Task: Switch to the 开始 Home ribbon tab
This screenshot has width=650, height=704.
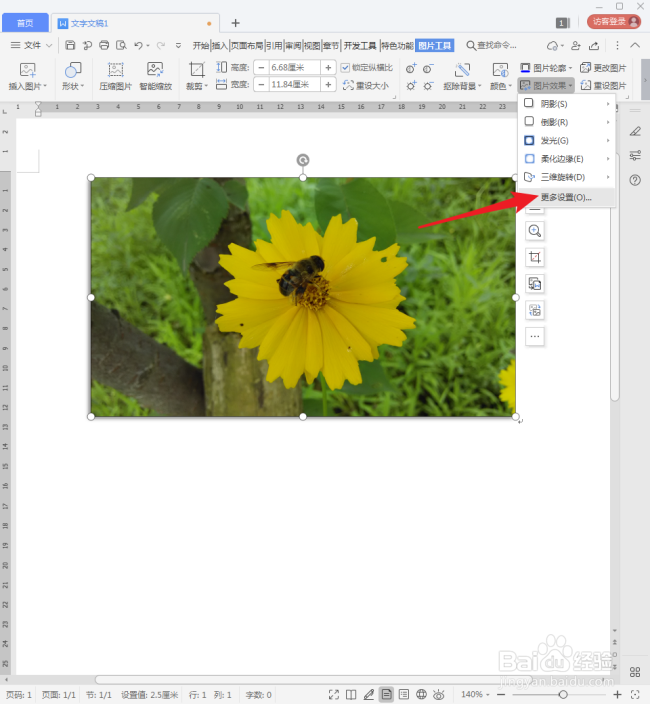Action: (x=201, y=45)
